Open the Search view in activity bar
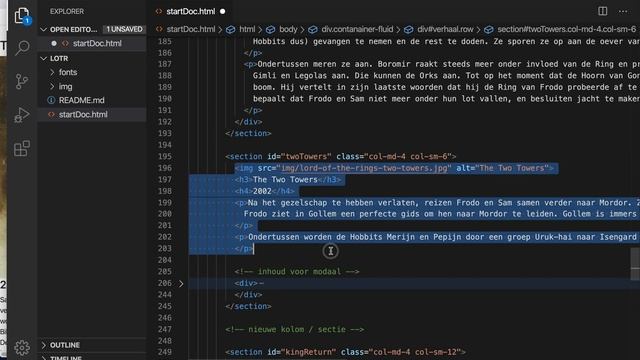640x360 pixels. [x=22, y=48]
